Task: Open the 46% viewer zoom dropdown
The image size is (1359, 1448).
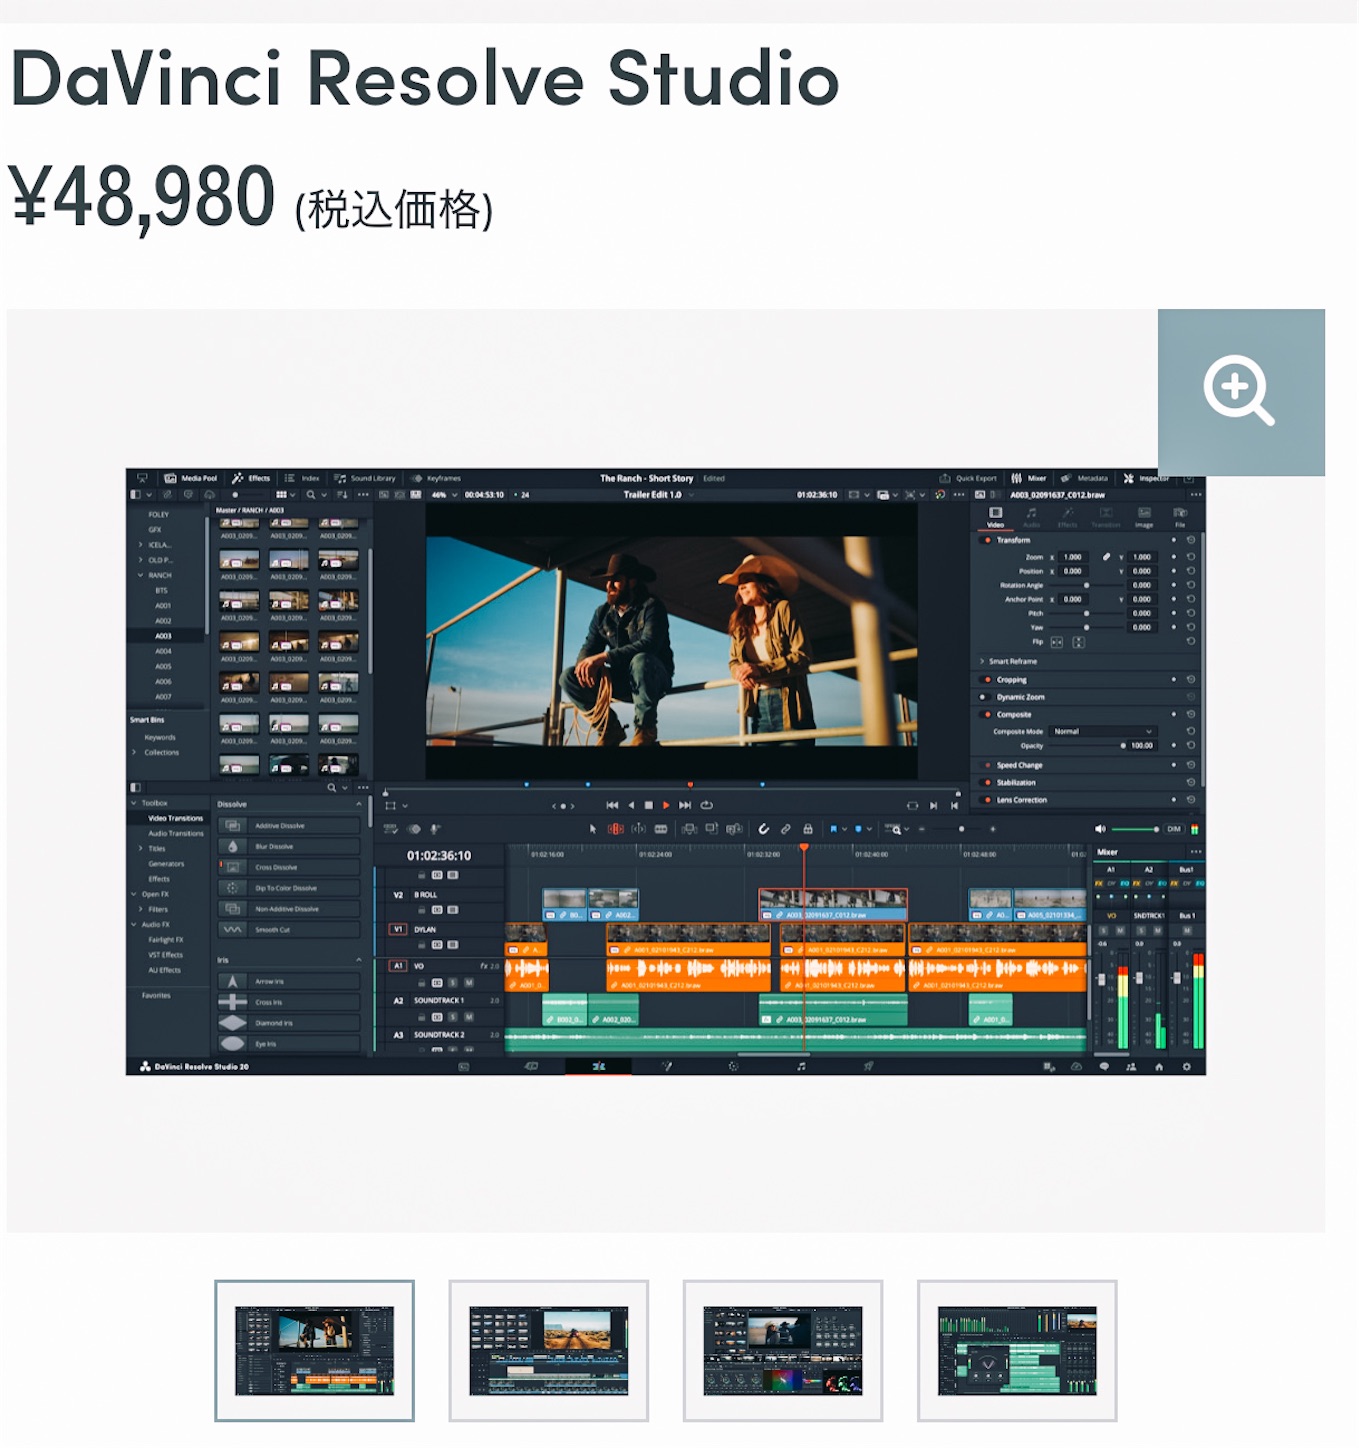Action: click(x=444, y=495)
